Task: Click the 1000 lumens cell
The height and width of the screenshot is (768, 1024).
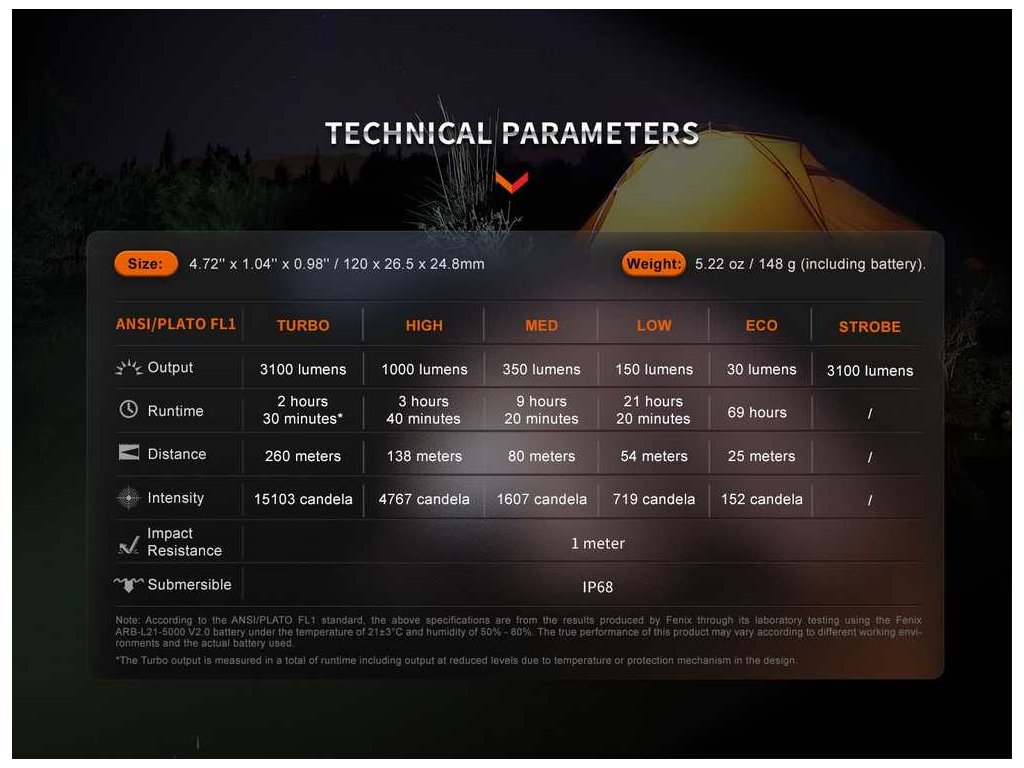Action: (x=424, y=369)
